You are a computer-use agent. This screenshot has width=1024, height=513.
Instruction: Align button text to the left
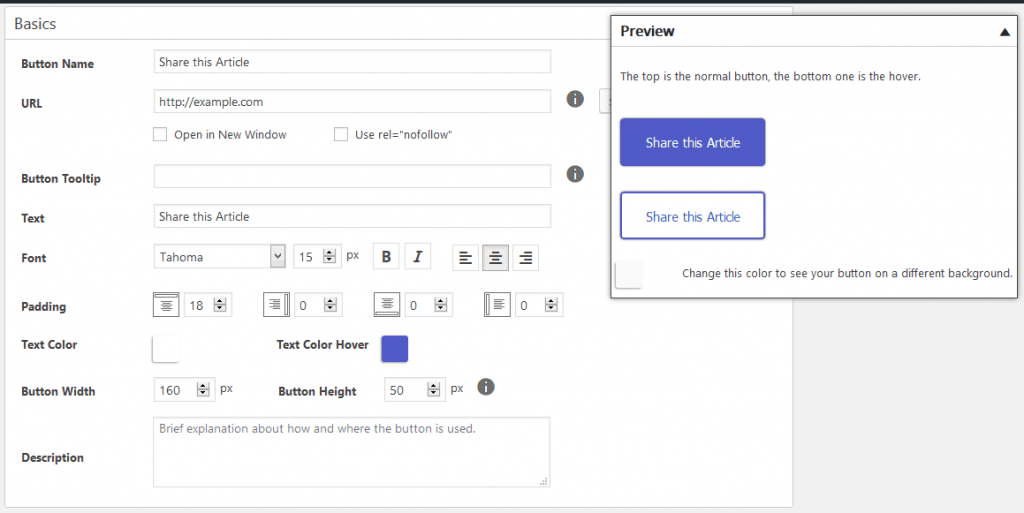tap(465, 257)
